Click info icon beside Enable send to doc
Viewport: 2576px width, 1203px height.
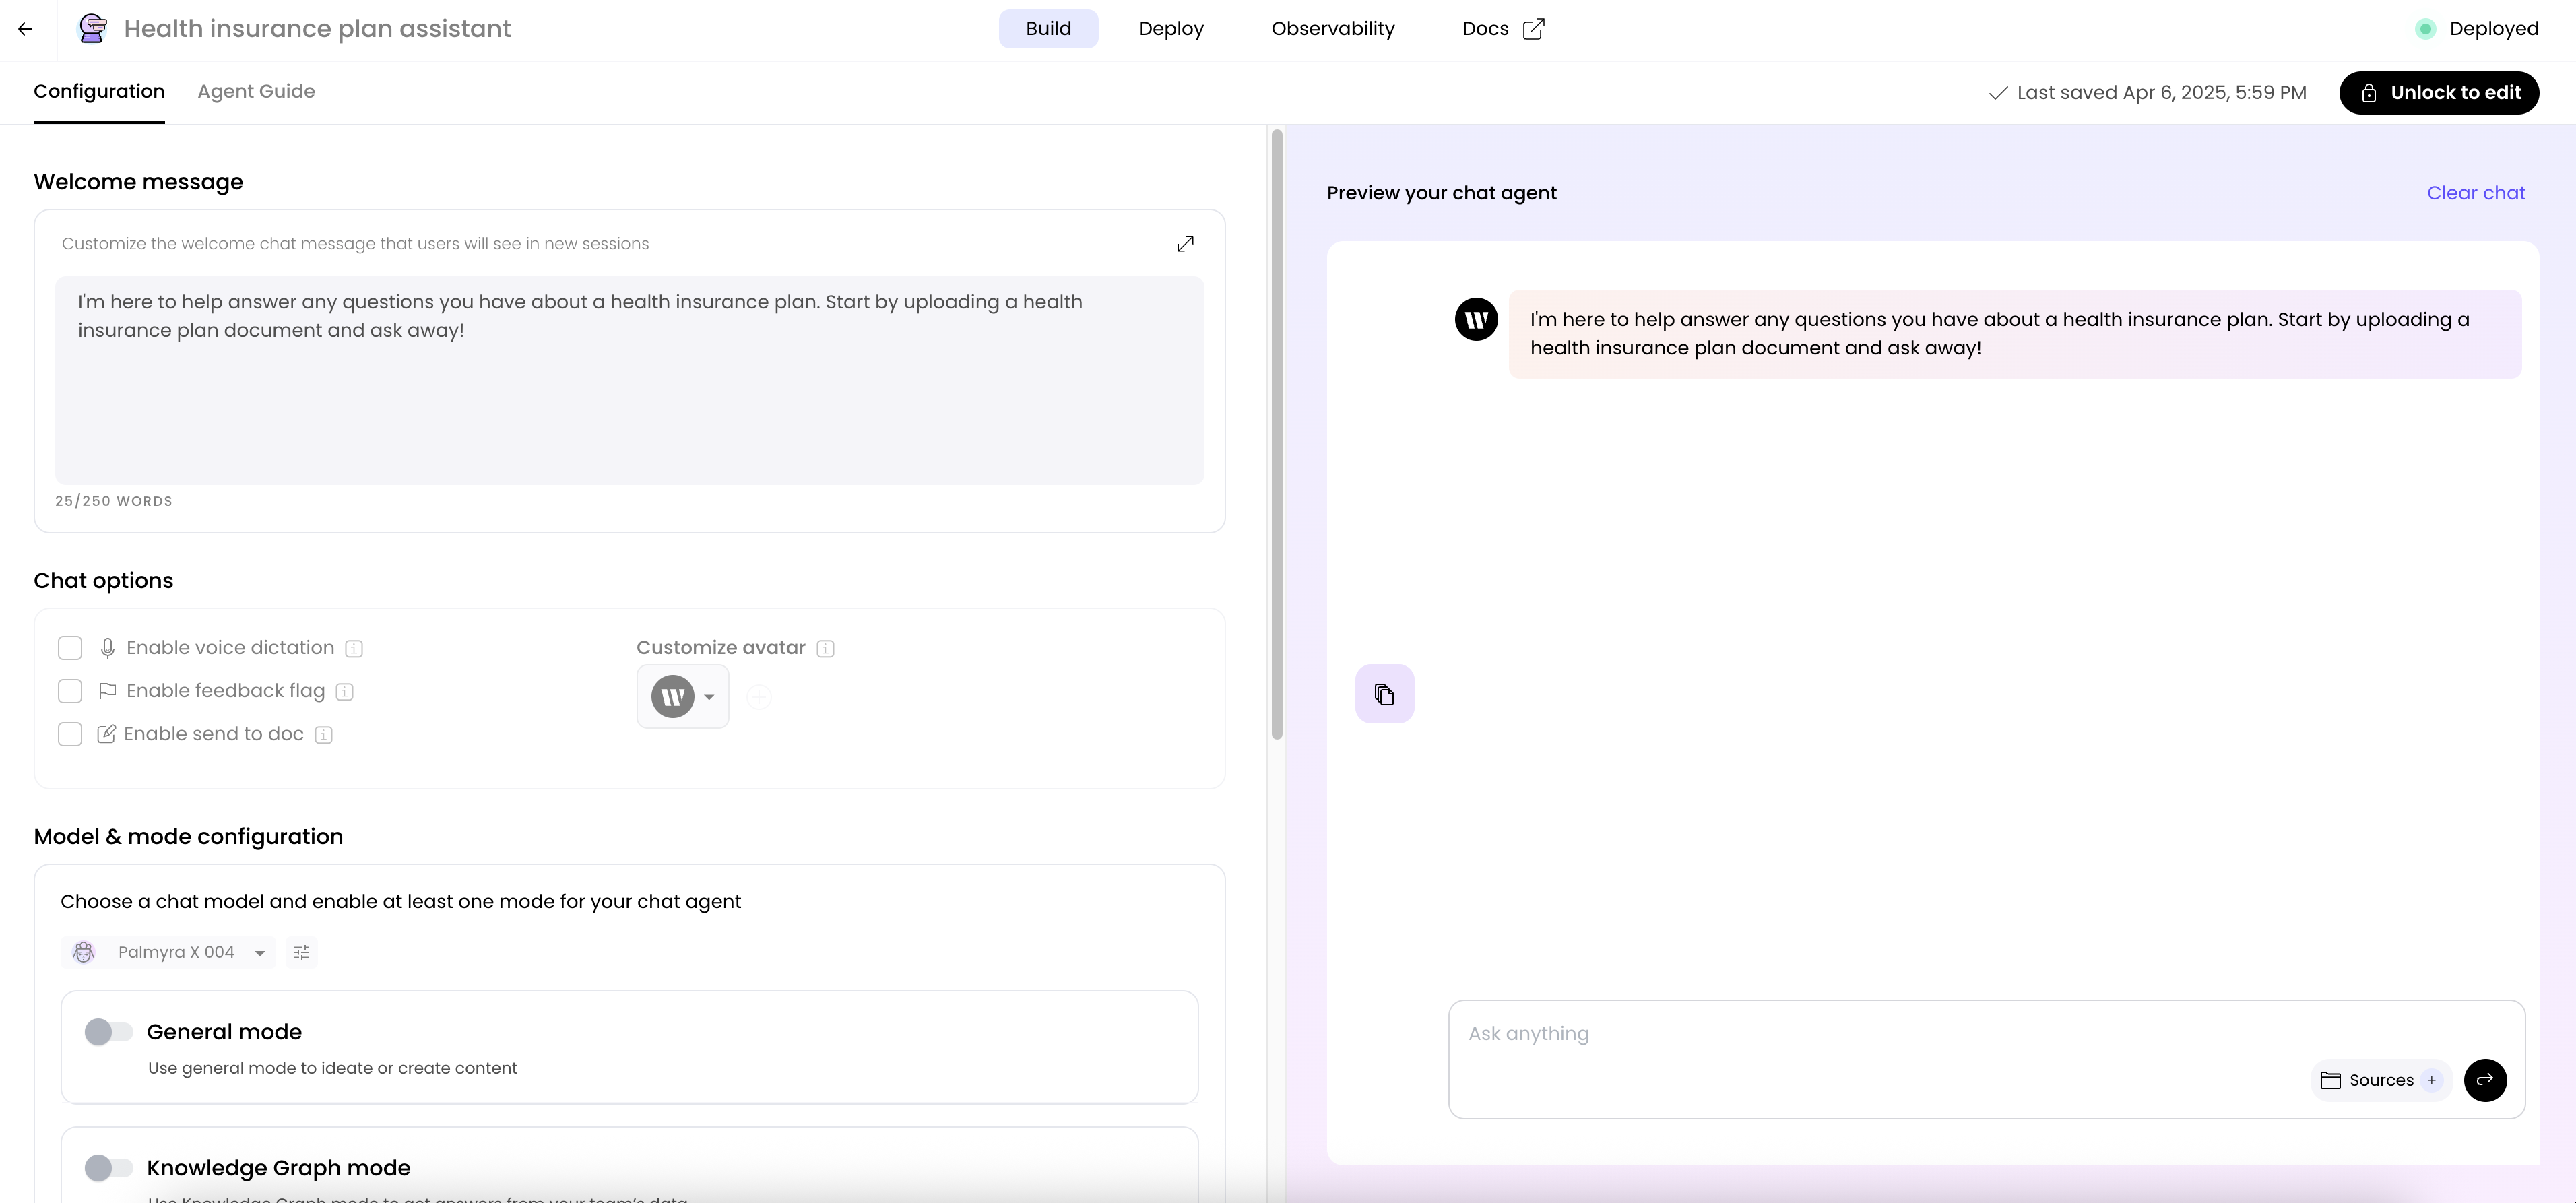[324, 735]
